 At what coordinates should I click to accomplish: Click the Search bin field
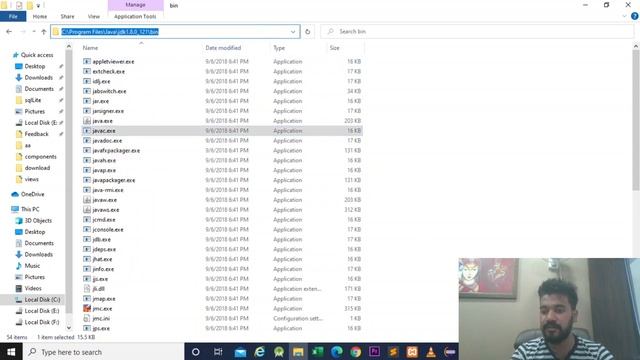[478, 31]
